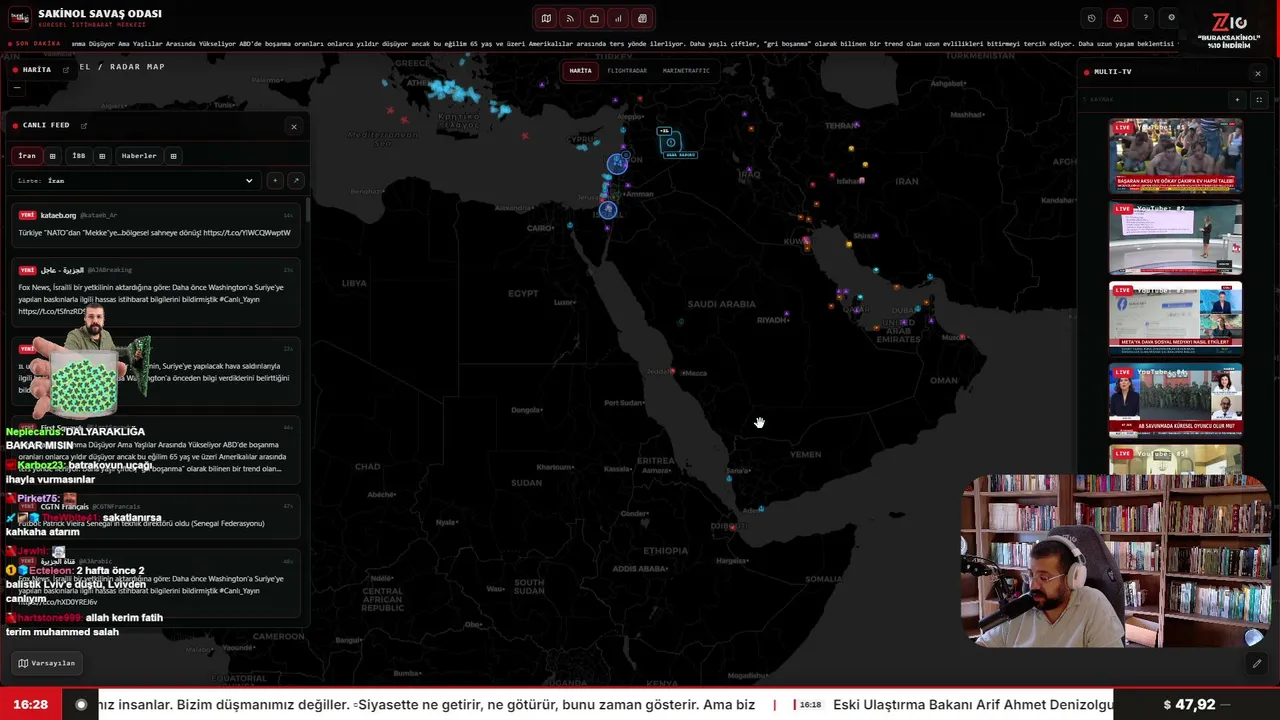Click the info marker over Syria
This screenshot has height=720, width=1280.
coord(671,143)
